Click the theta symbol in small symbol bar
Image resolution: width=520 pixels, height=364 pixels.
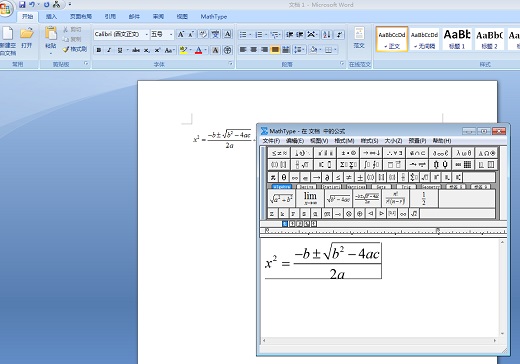click(284, 177)
